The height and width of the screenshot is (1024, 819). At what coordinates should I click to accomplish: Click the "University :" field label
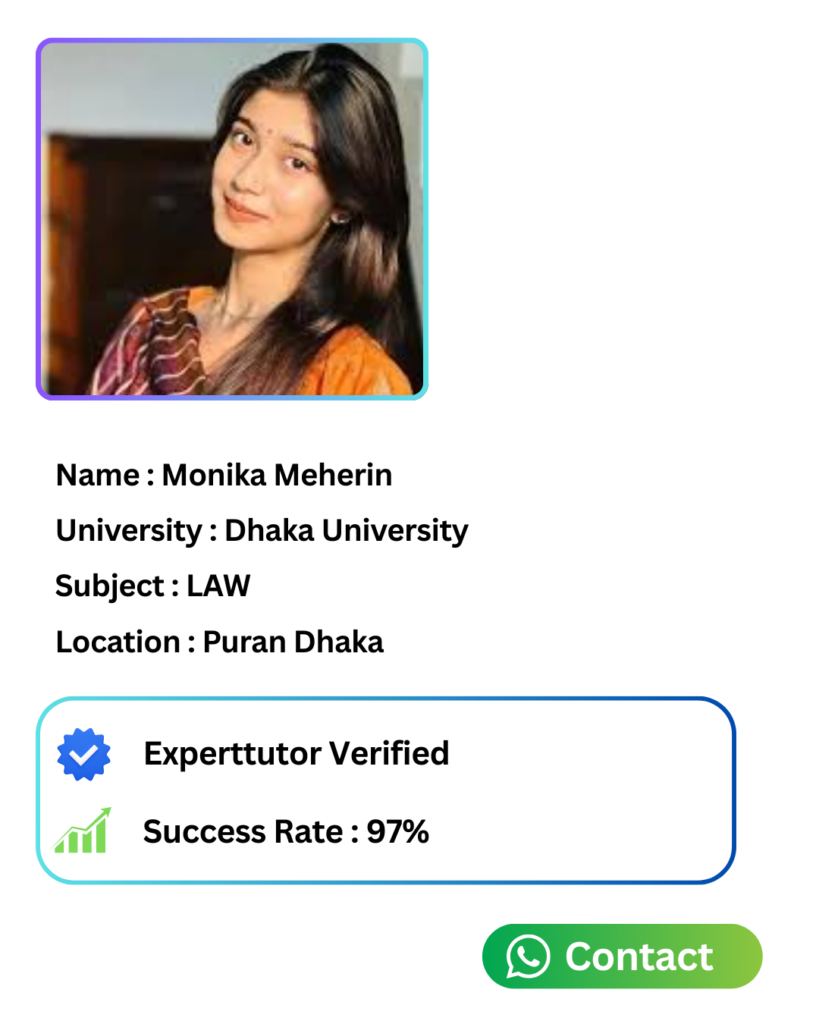(x=135, y=531)
